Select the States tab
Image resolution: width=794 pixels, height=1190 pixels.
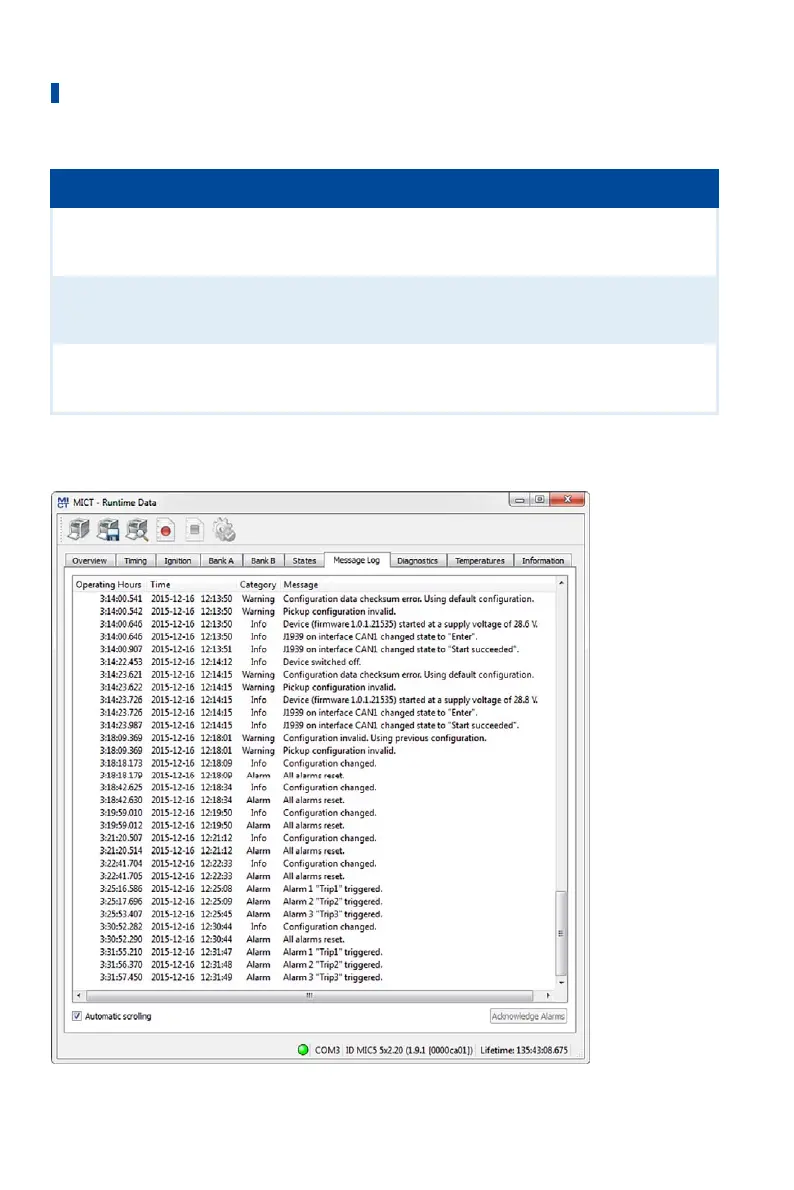click(x=304, y=561)
